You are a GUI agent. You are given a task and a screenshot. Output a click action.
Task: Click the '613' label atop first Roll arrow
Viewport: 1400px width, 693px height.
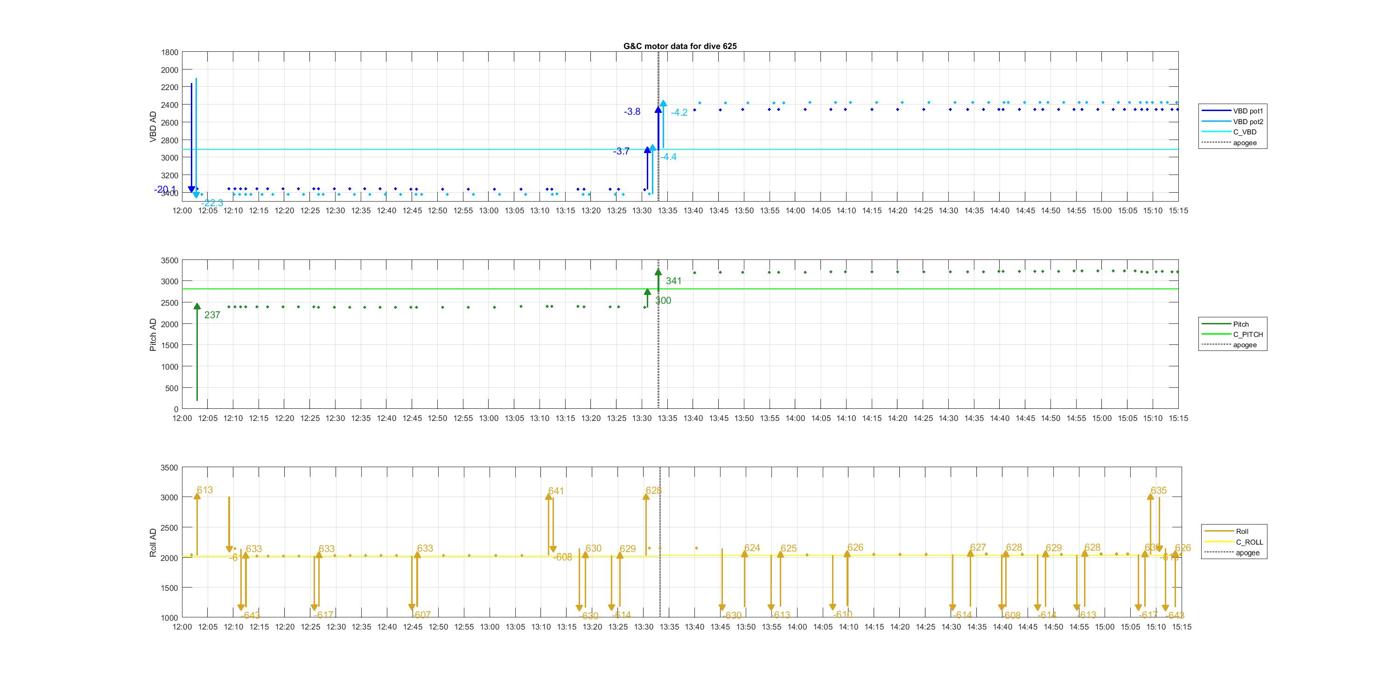(x=205, y=490)
